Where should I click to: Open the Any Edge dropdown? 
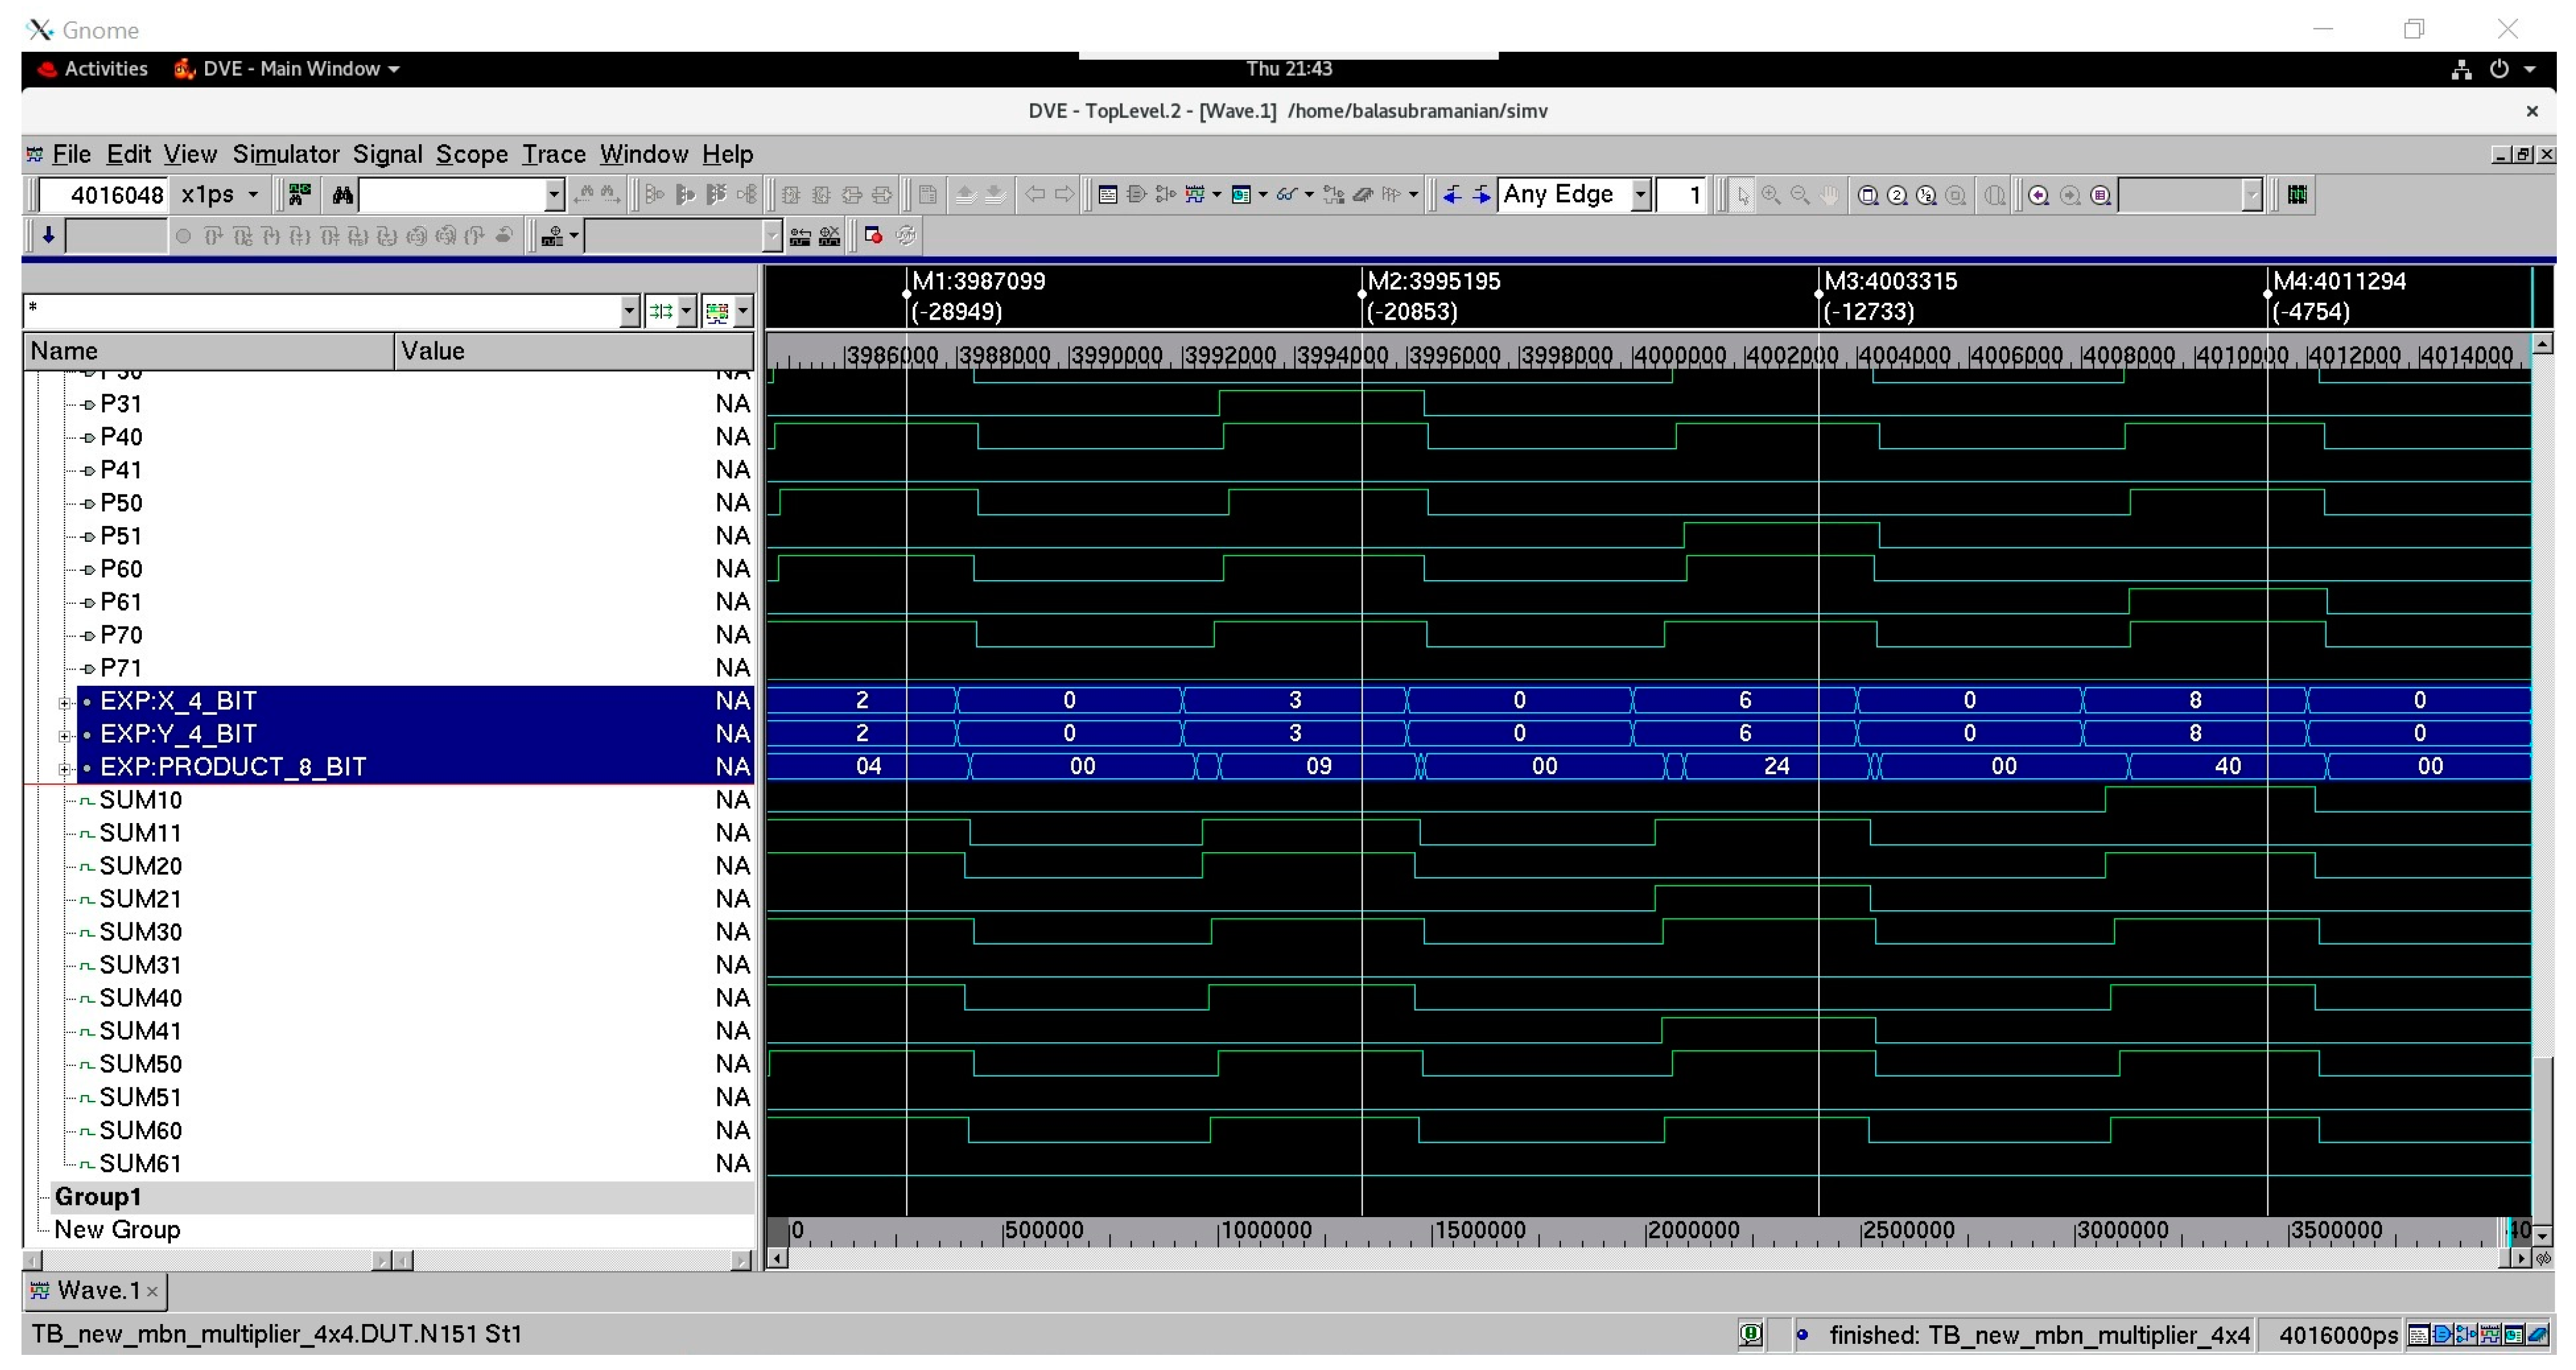[x=1640, y=195]
